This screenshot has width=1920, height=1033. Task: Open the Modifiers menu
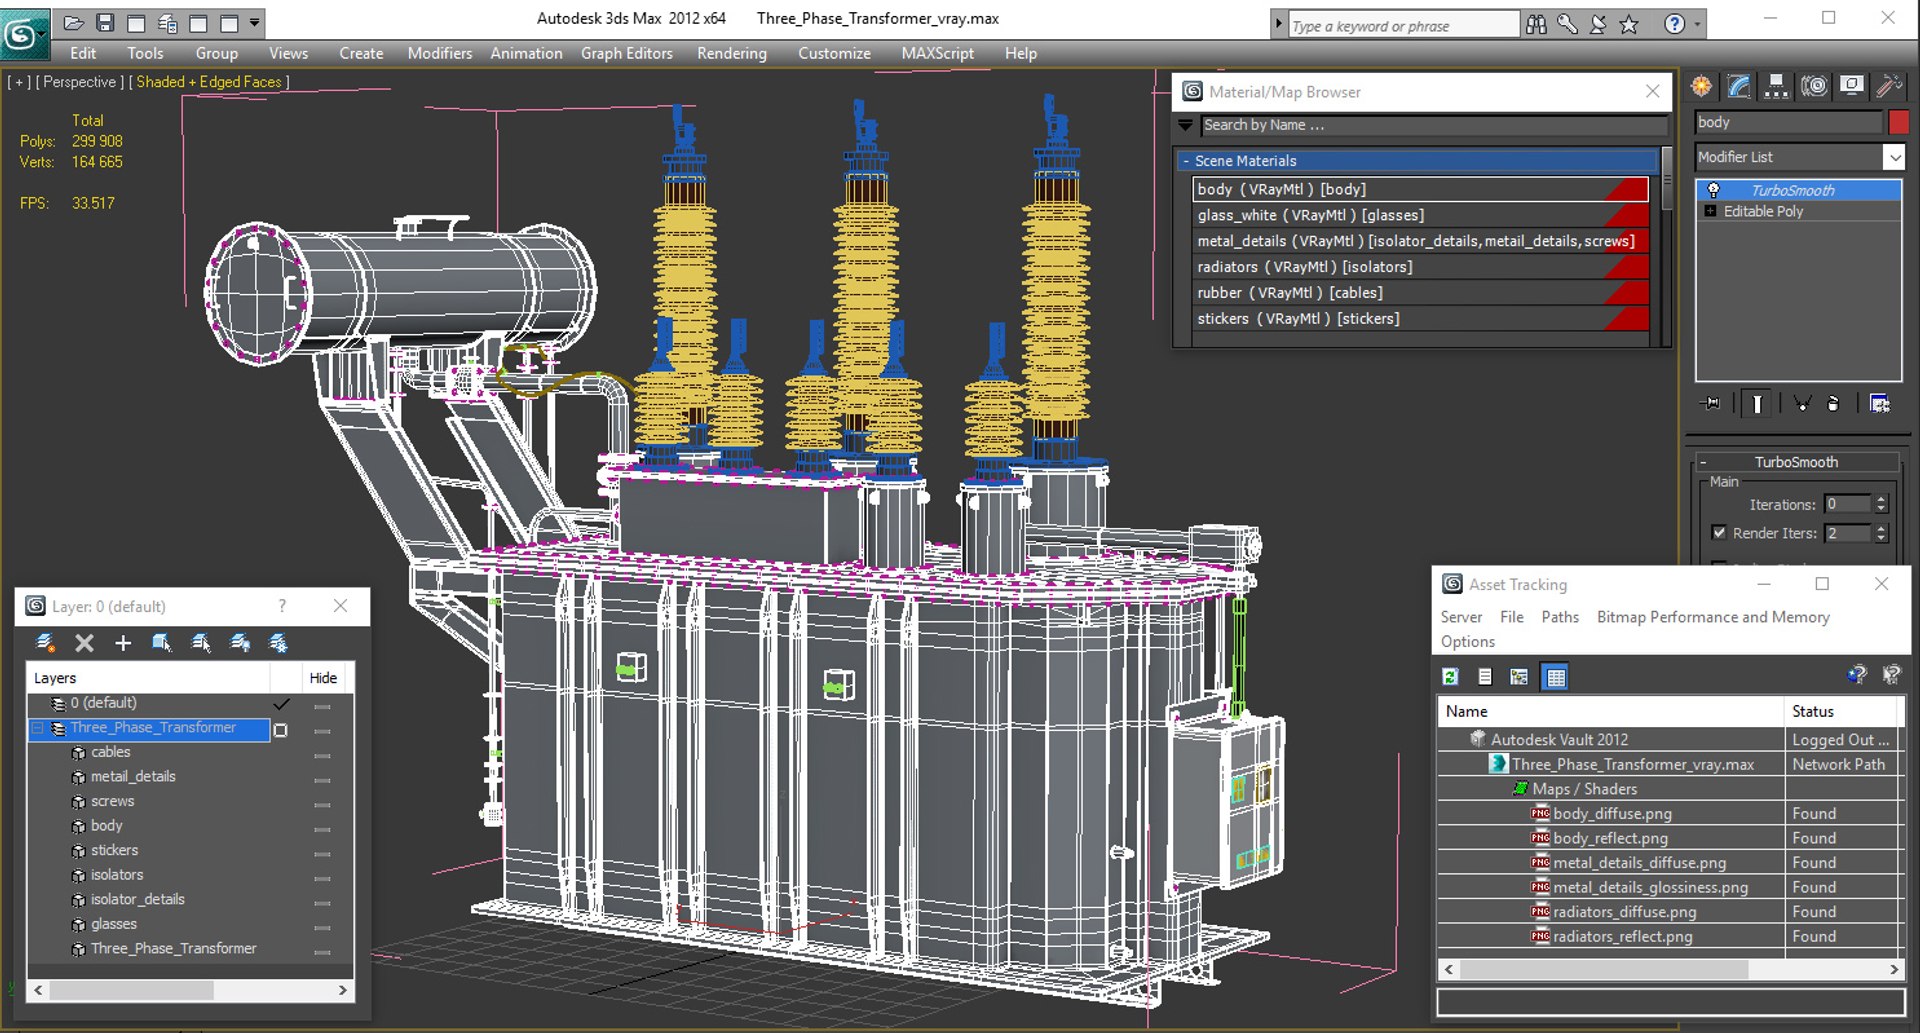[440, 53]
